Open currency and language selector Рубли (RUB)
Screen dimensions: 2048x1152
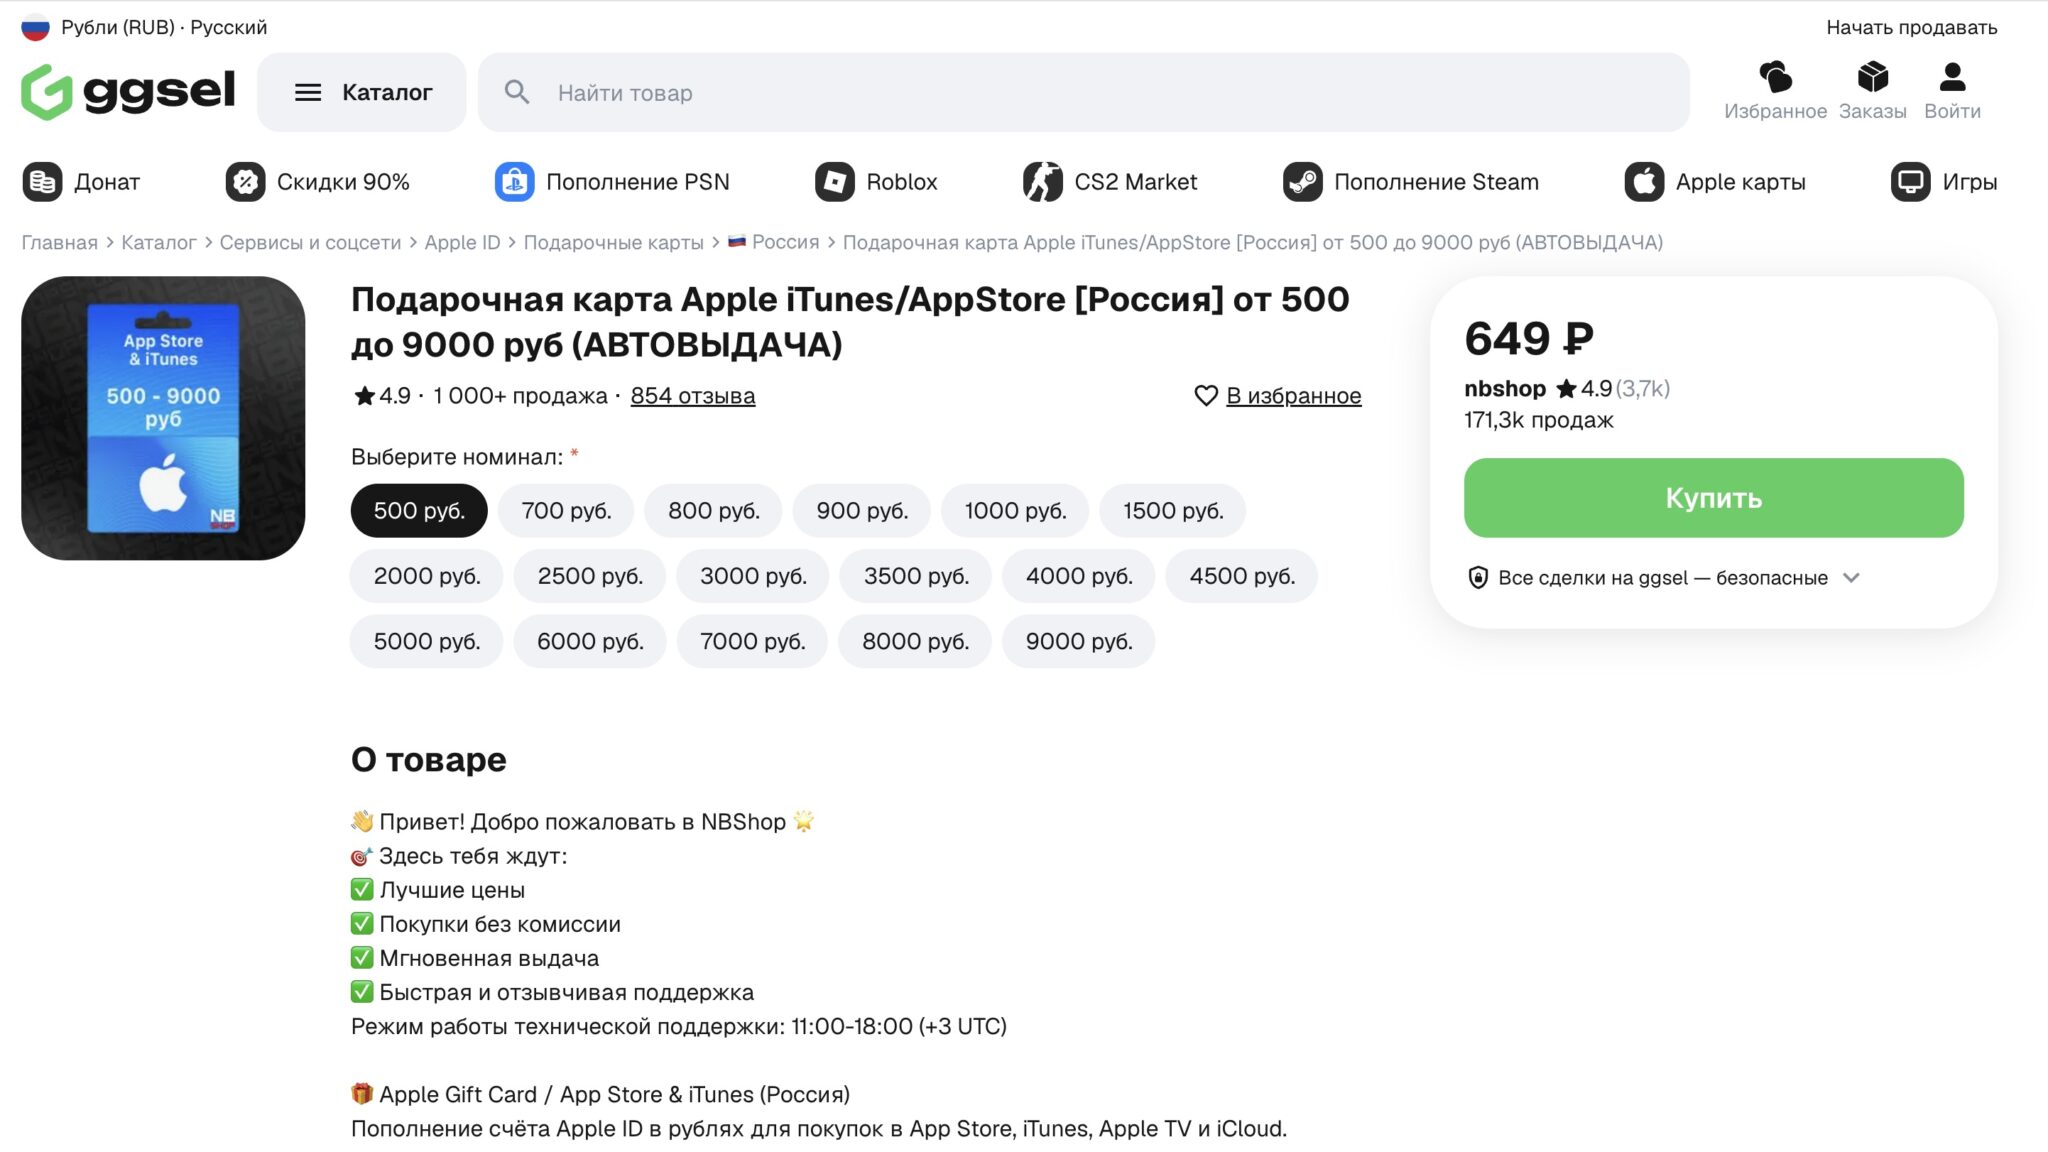tap(144, 27)
